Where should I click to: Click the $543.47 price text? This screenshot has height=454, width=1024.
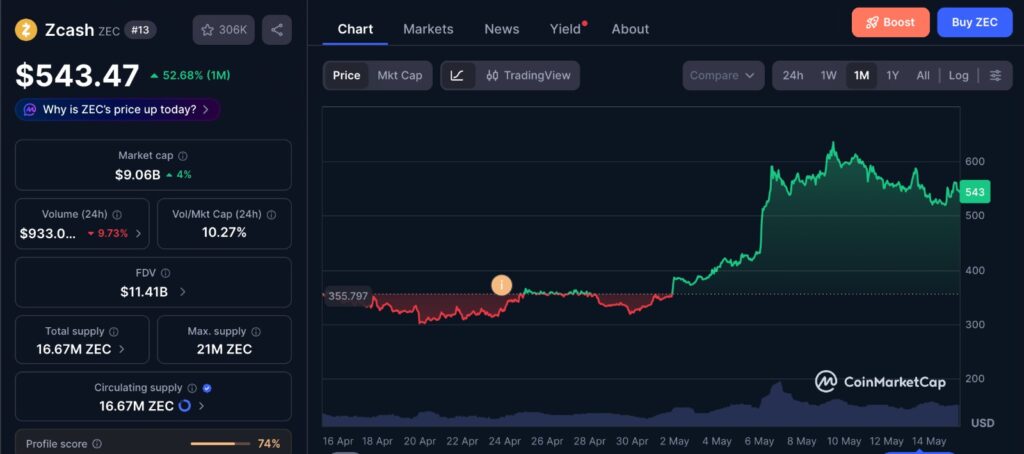tap(77, 76)
